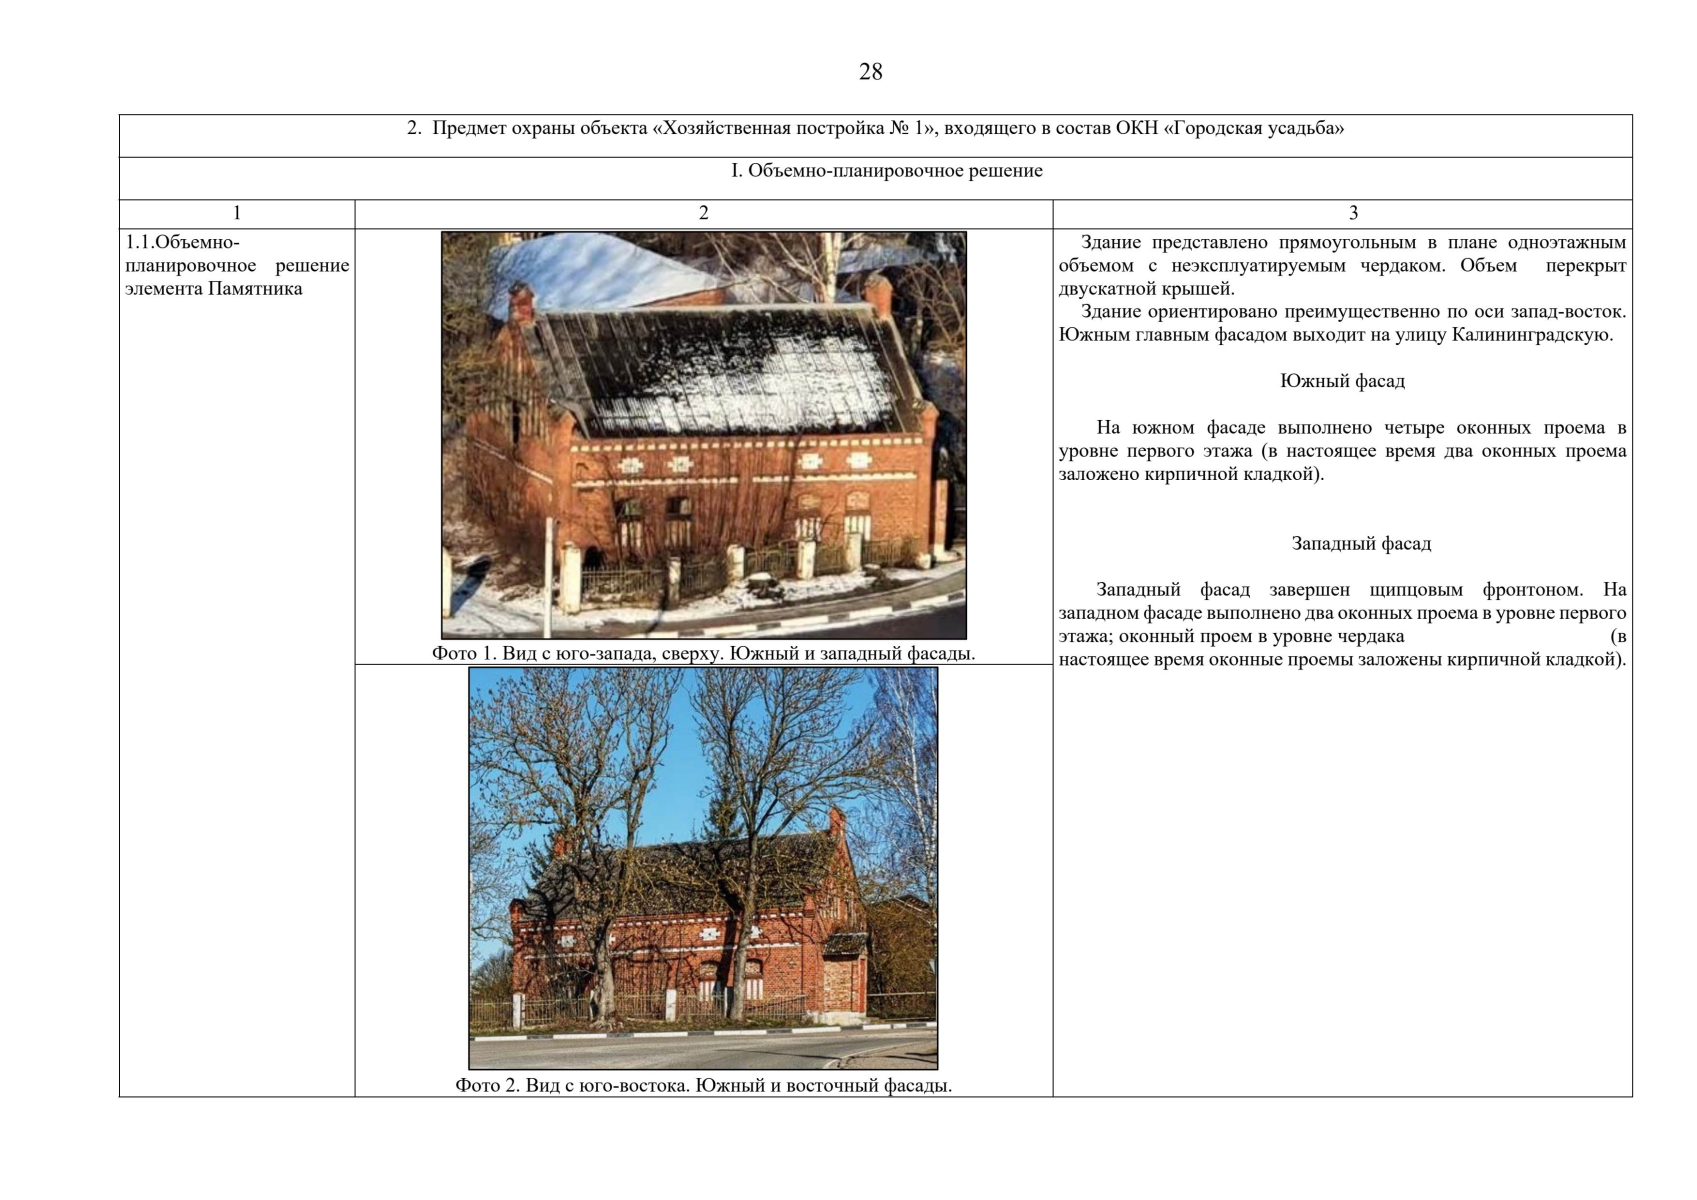Click the subheading «Западный фасад»
The image size is (1697, 1200).
[x=1361, y=544]
